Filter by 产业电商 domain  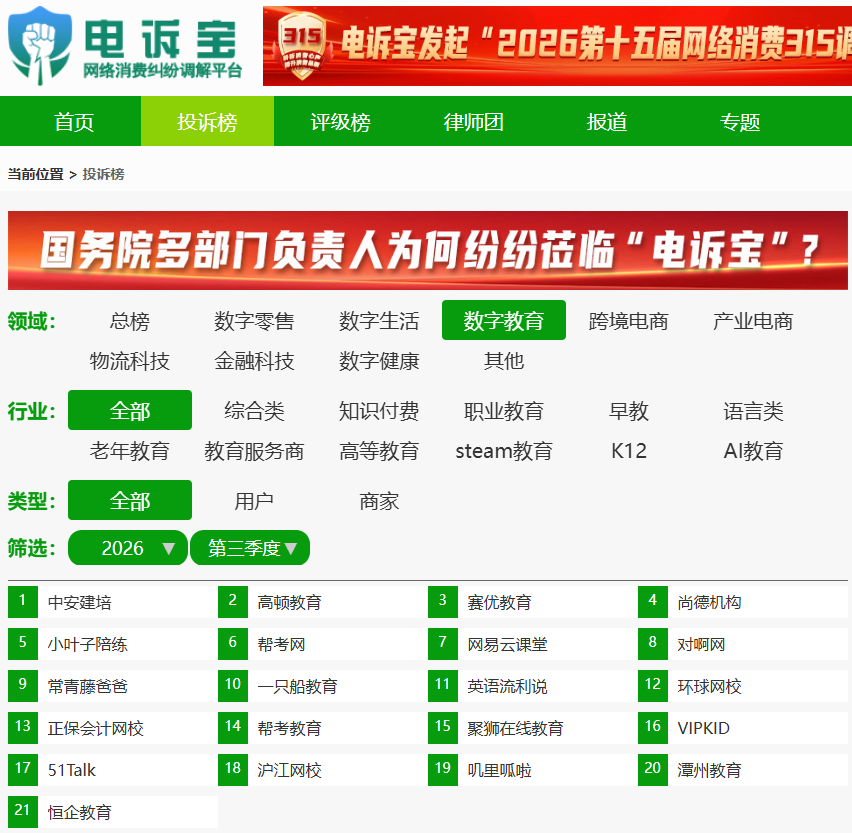753,321
